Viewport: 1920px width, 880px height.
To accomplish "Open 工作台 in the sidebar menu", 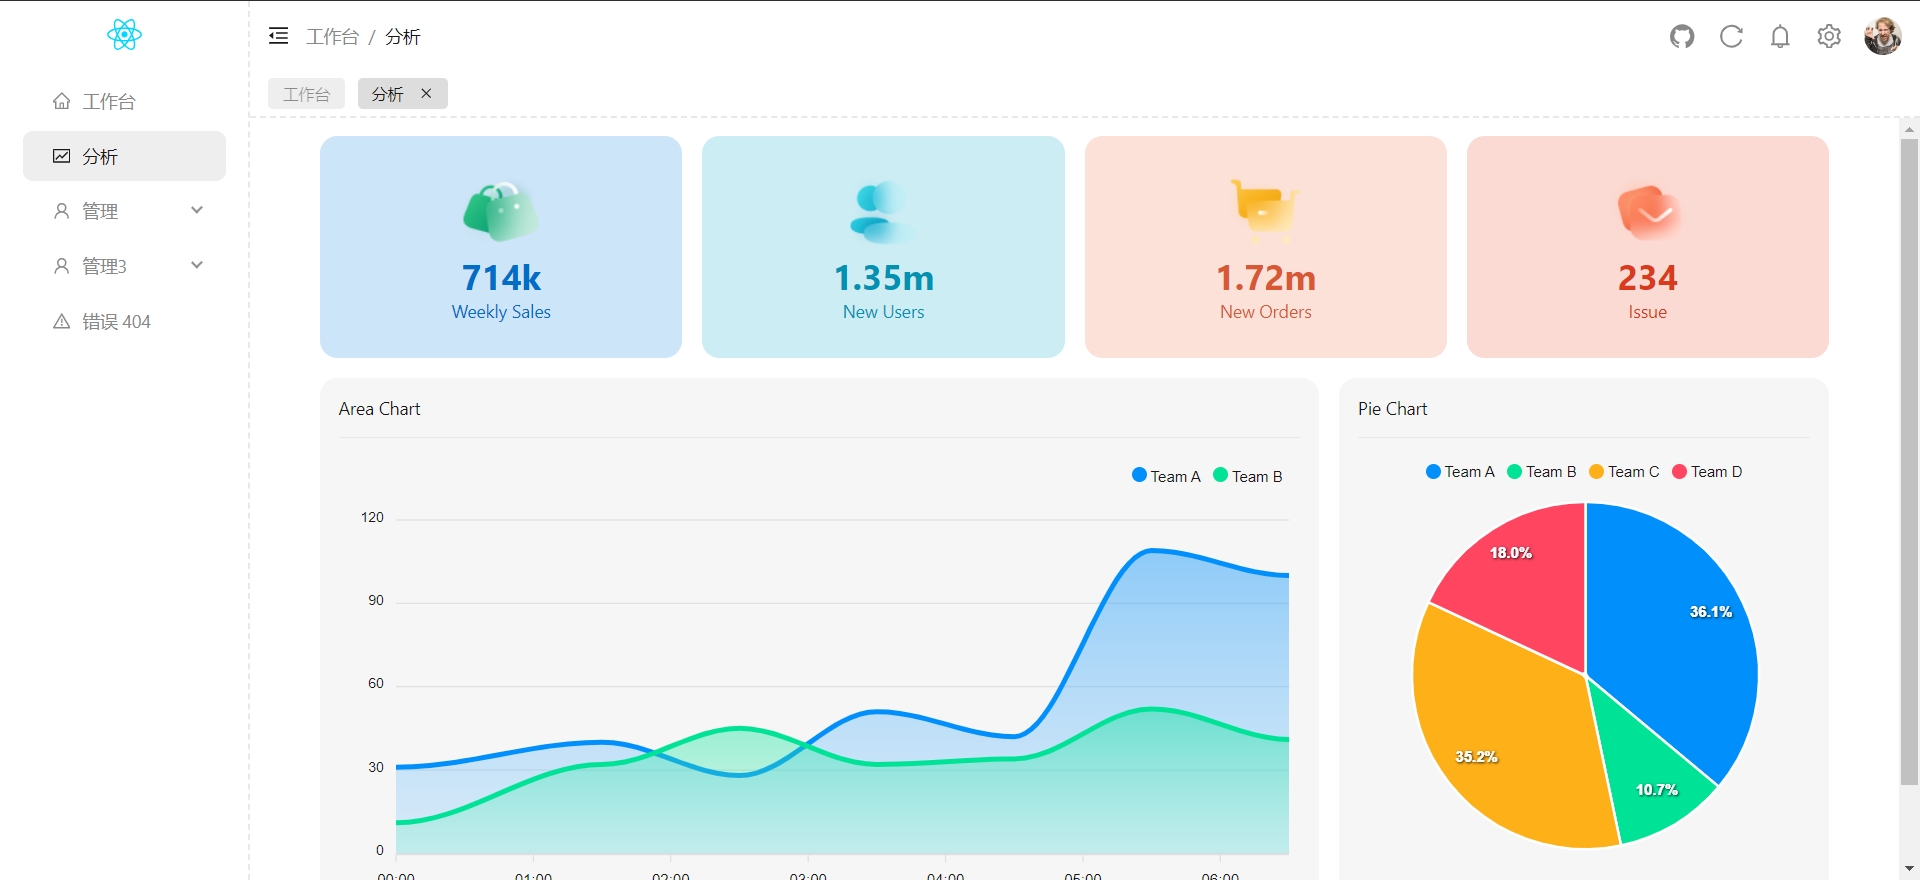I will 124,101.
